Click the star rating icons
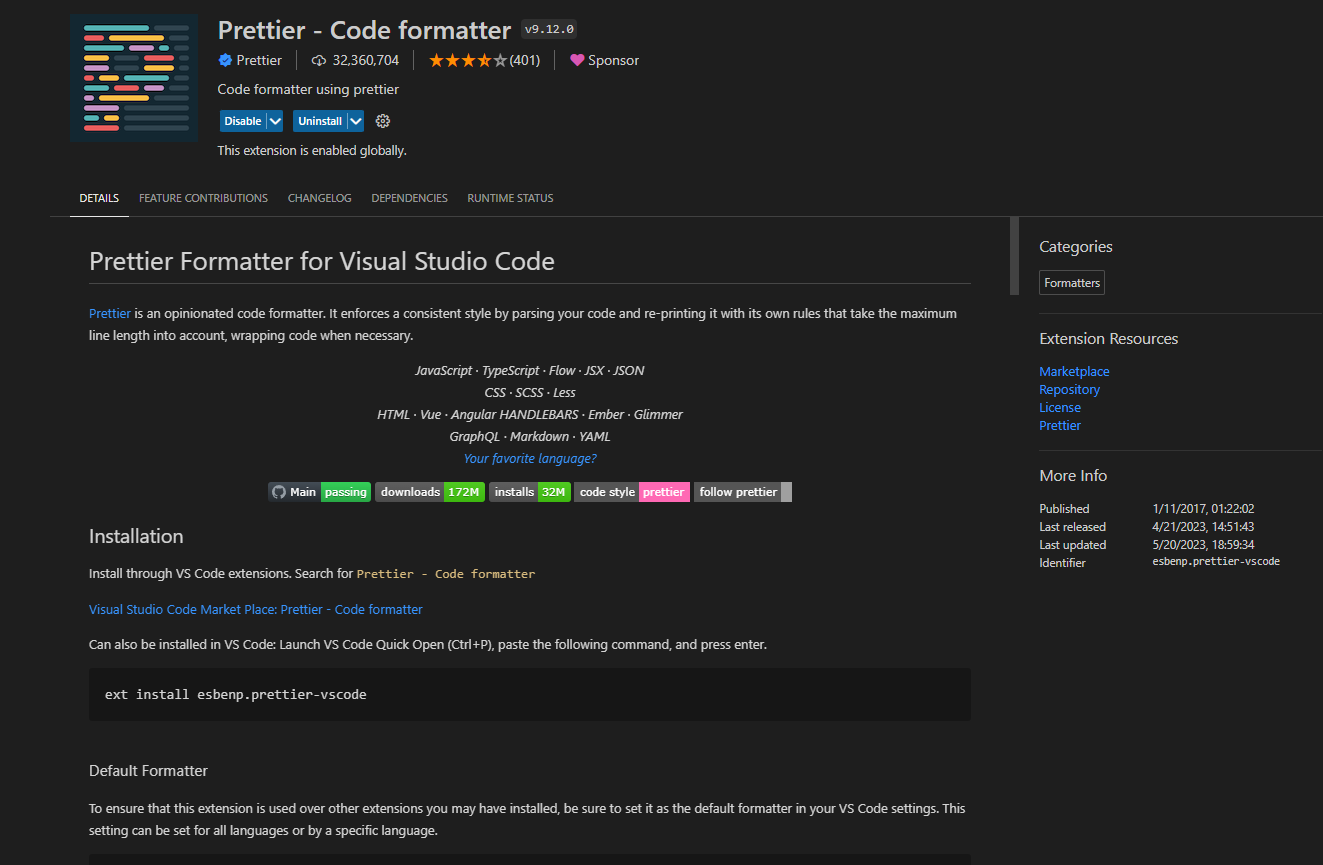Screen dimensions: 1323x865 click(x=468, y=60)
